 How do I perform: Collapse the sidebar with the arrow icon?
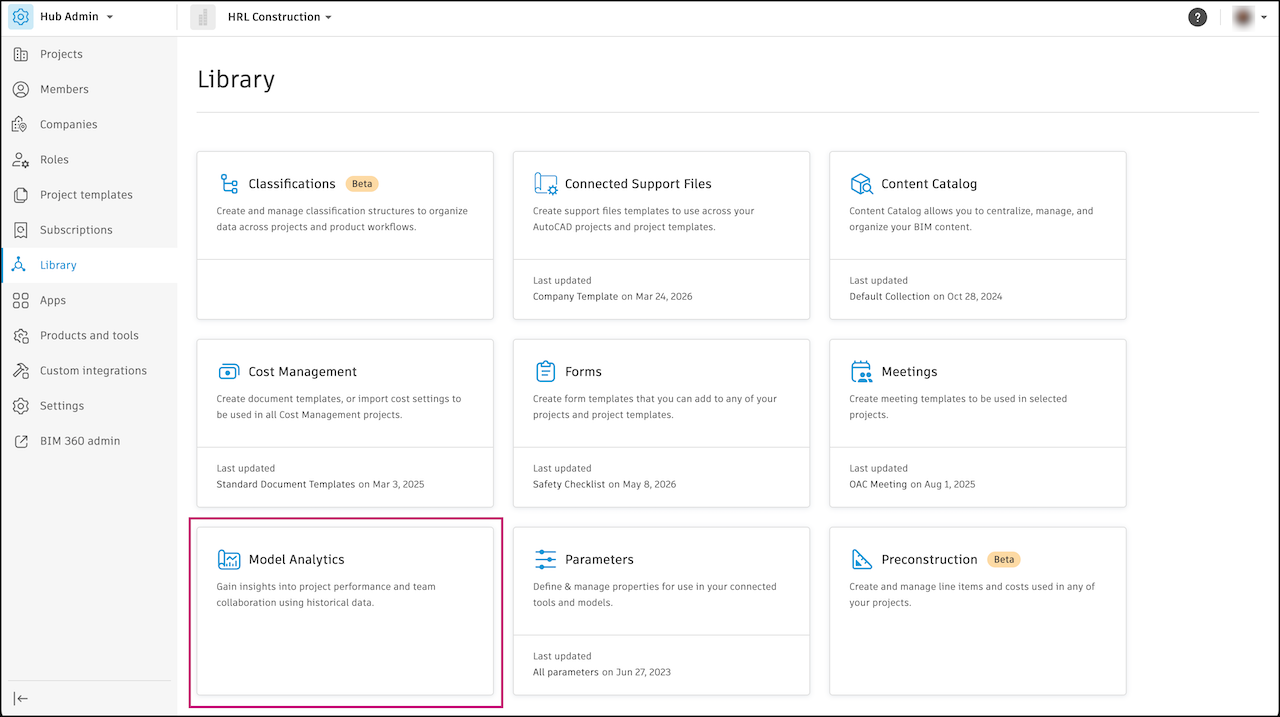click(x=21, y=698)
